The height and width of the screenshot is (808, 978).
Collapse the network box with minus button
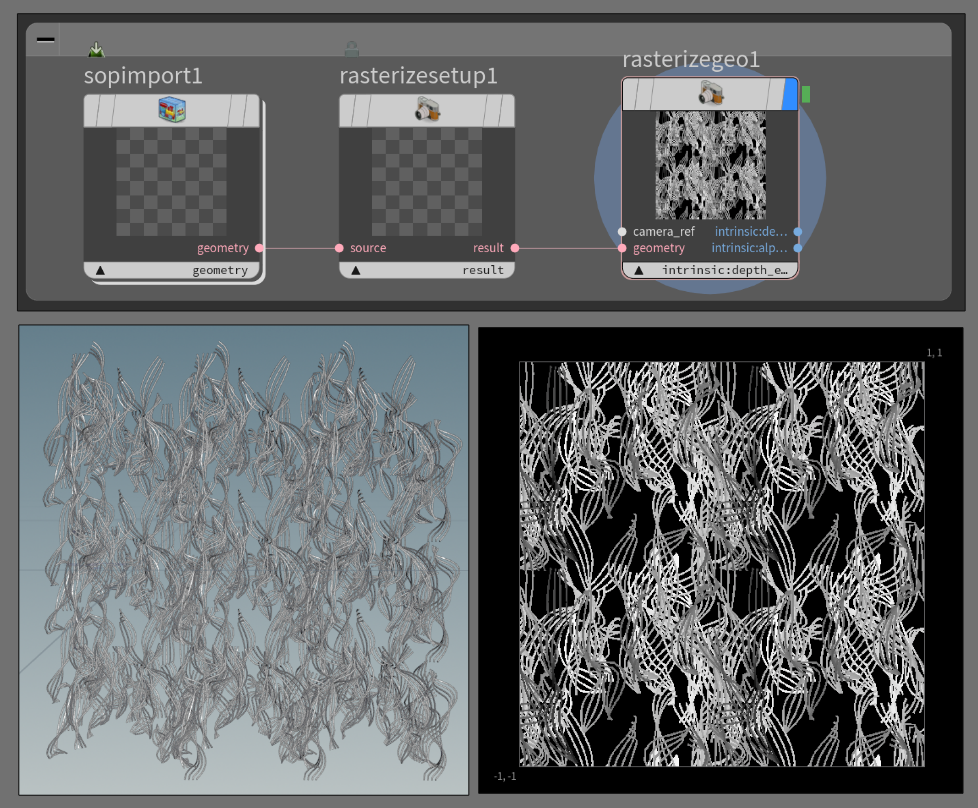click(46, 39)
